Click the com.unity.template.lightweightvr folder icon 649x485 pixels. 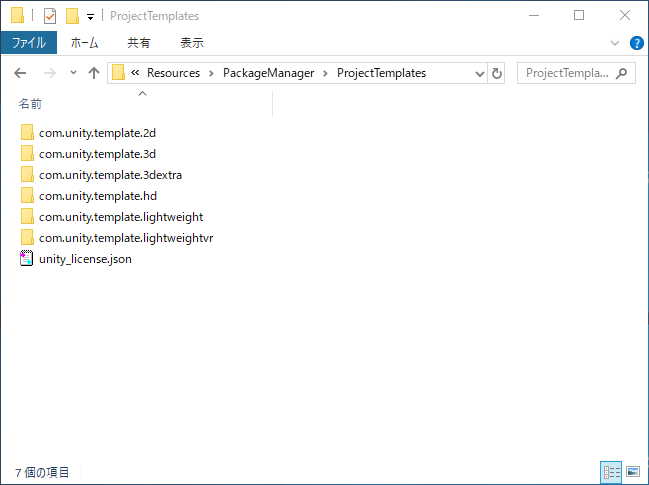(x=27, y=238)
